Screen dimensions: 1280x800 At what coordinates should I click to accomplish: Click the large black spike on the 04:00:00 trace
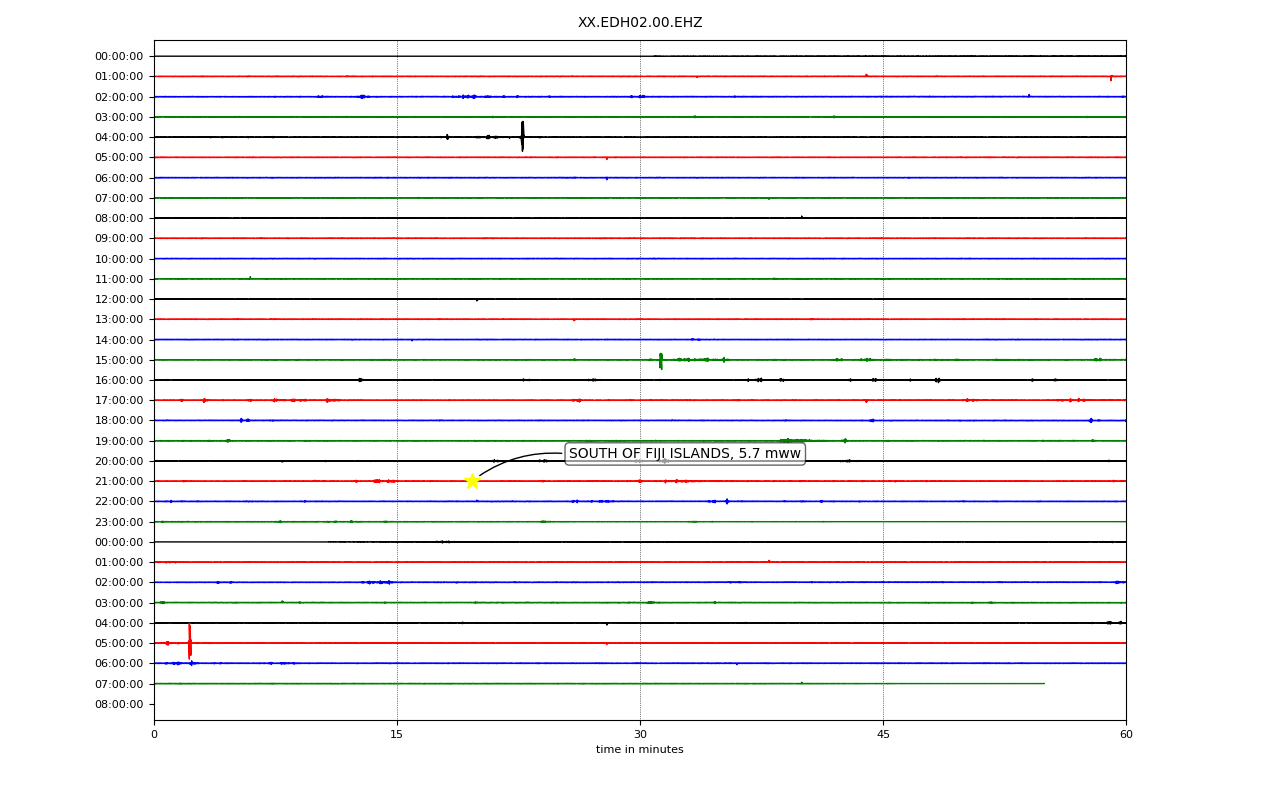click(x=522, y=136)
